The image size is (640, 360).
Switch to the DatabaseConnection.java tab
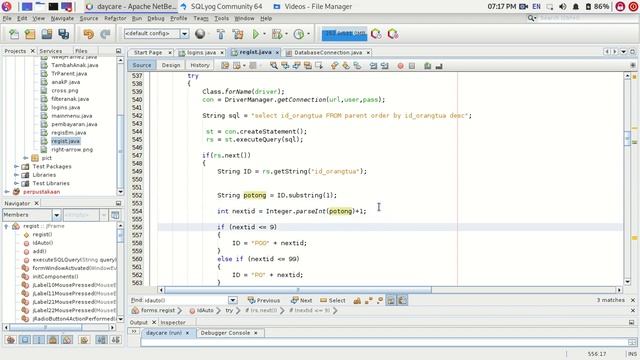coord(328,53)
